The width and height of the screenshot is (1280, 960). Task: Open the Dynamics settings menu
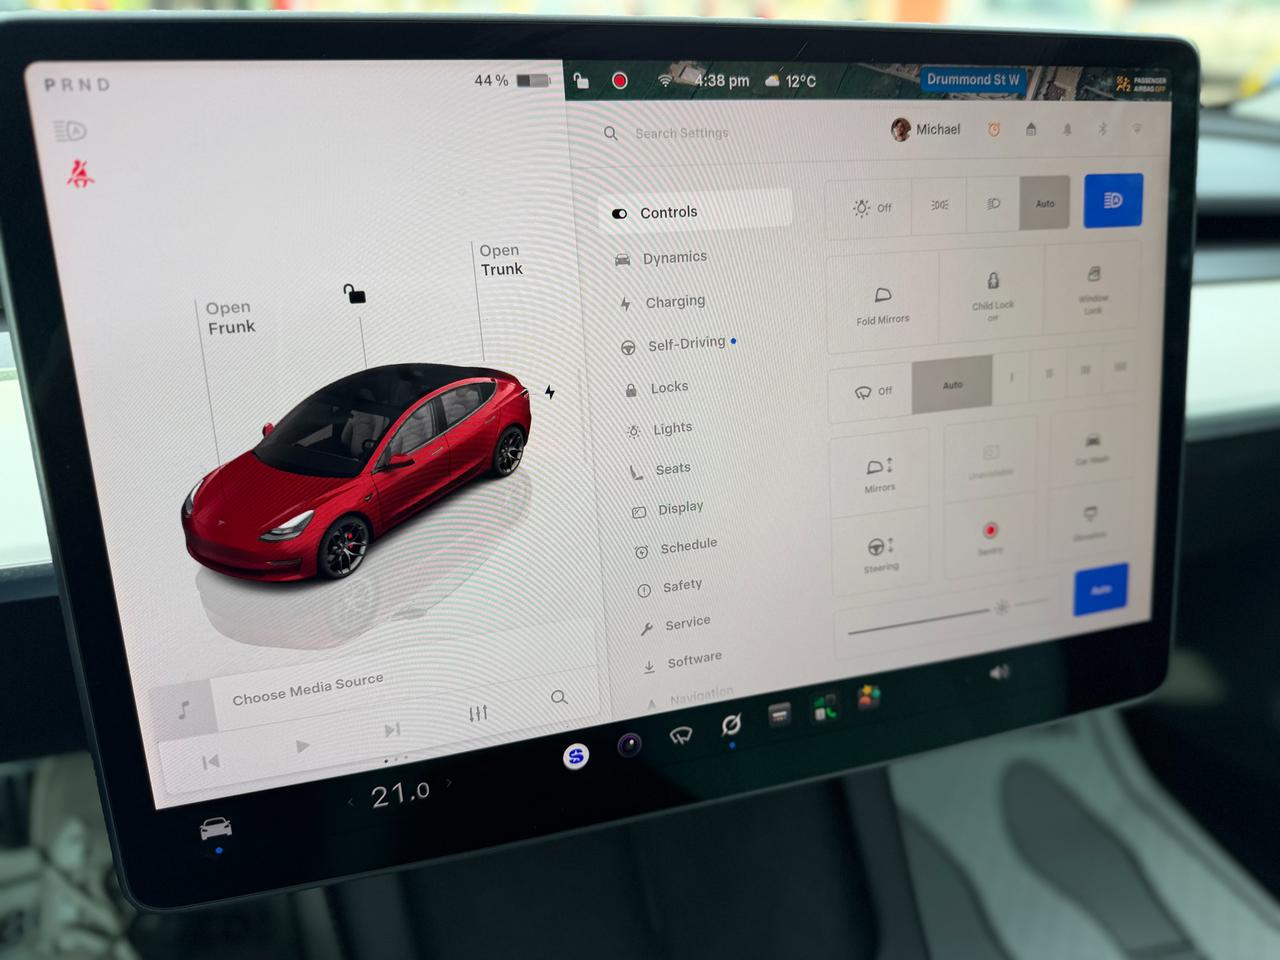click(661, 258)
